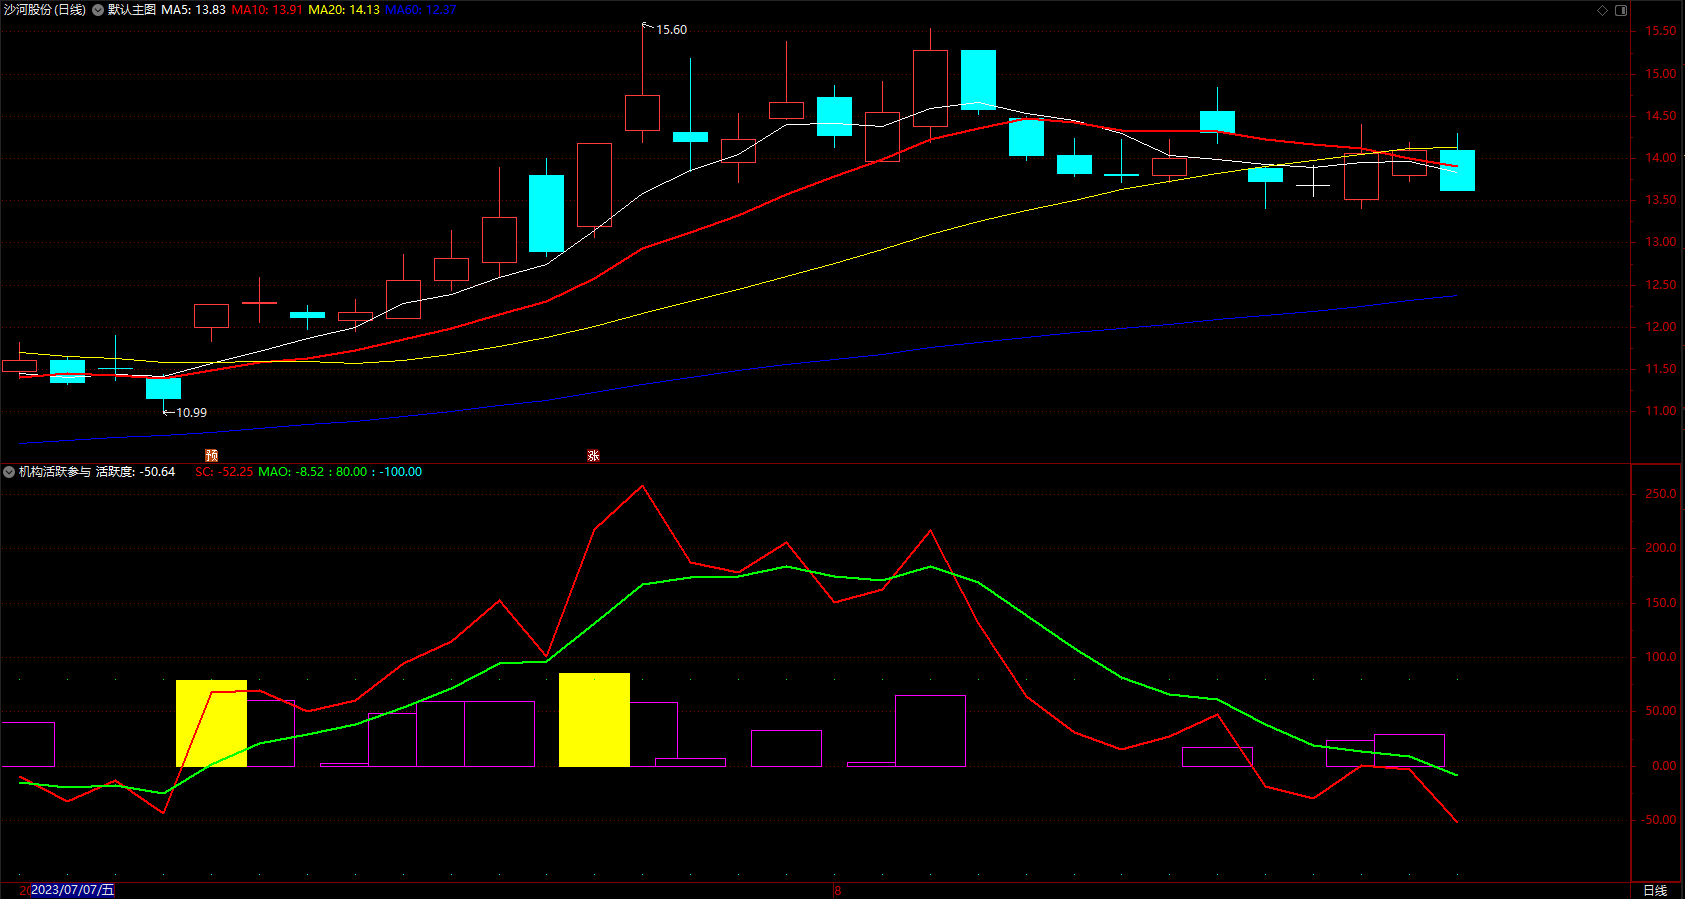This screenshot has height=899, width=1685.
Task: Click the 11.00 price axis label
Action: coord(1661,411)
